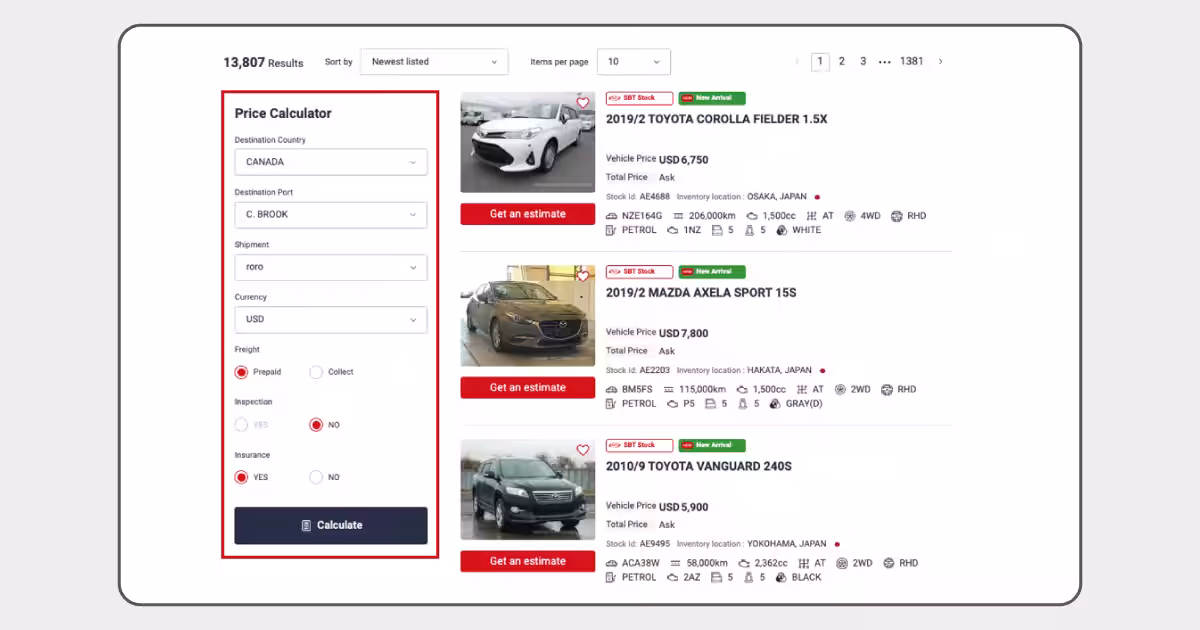Click inventory location HAKATA, JAPAN
Screen dimensions: 1200x630
coord(780,371)
